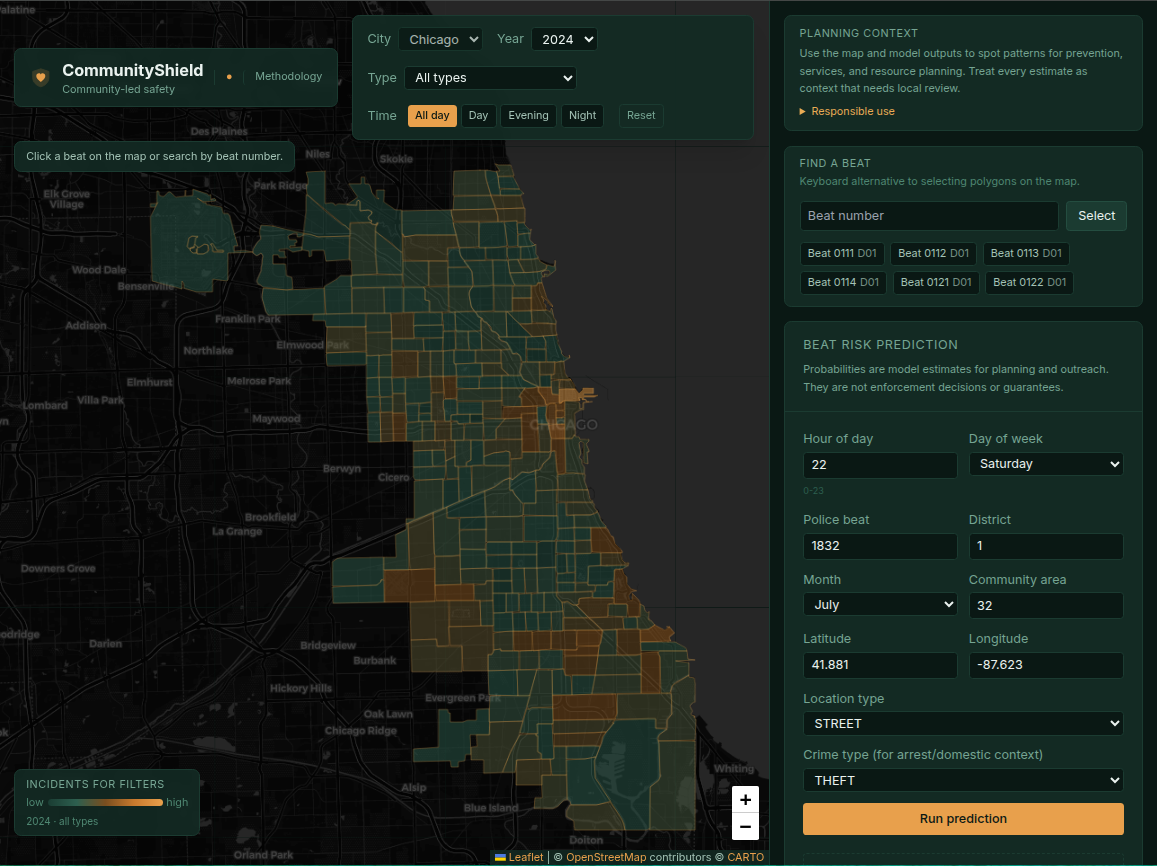Click the Police beat input field
Image resolution: width=1157 pixels, height=866 pixels.
click(880, 546)
